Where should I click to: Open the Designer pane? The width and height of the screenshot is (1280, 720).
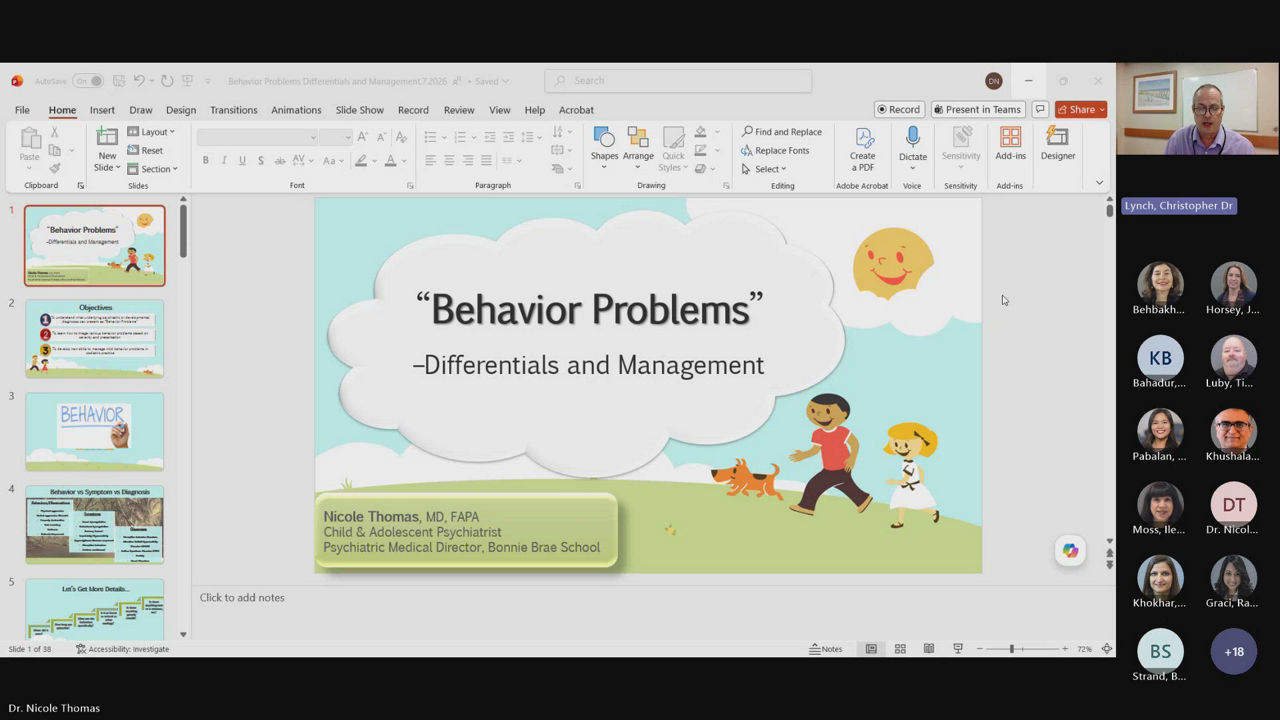click(x=1057, y=144)
